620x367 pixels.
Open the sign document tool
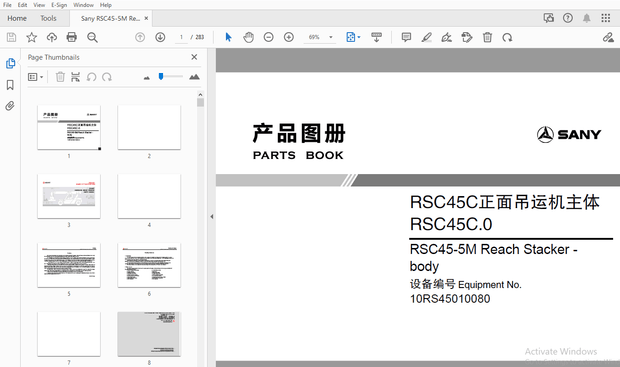[446, 37]
